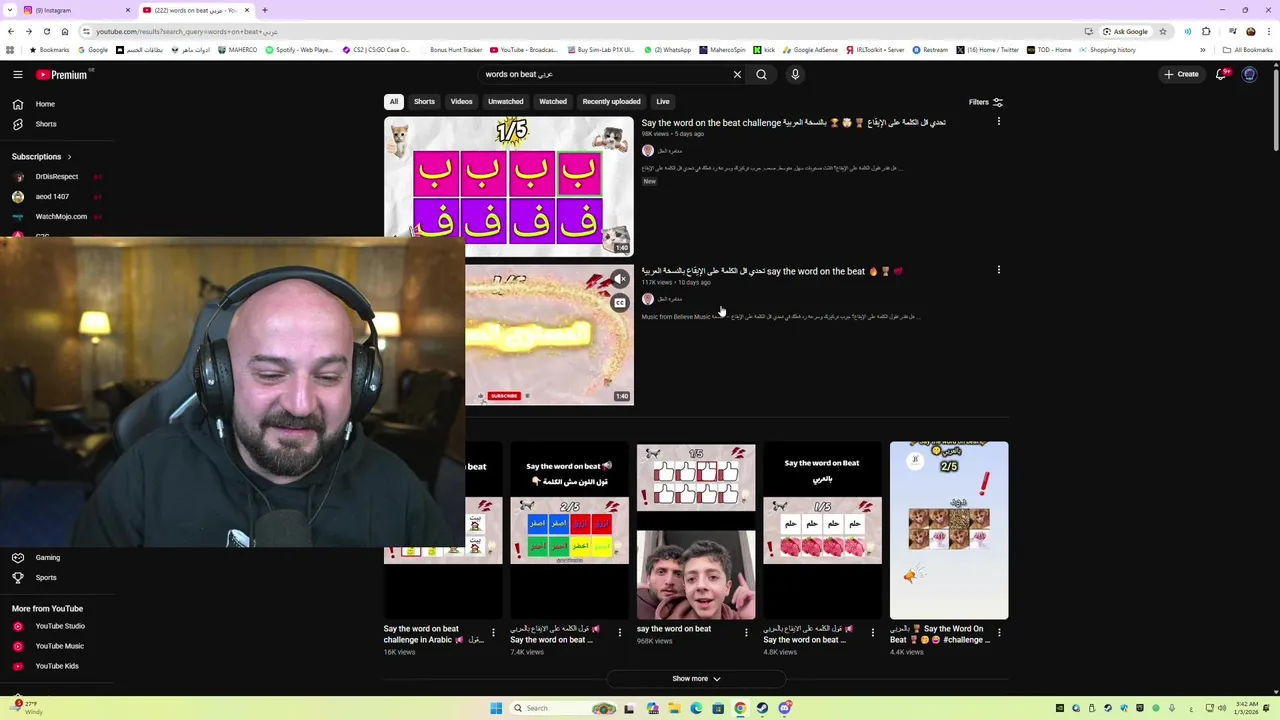Open channel avatar of first video result
Viewport: 1280px width, 720px height.
pos(648,151)
